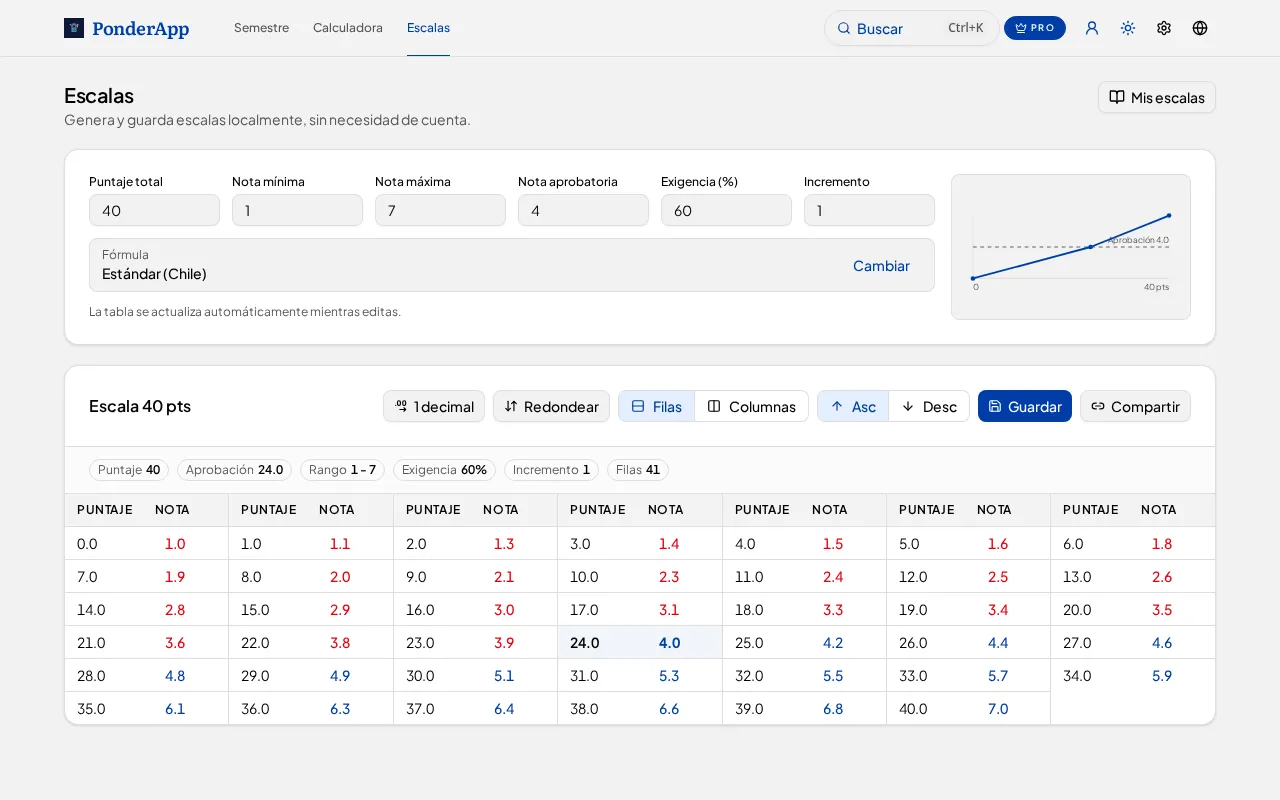Open Mis escalas saved scales

(x=1157, y=97)
